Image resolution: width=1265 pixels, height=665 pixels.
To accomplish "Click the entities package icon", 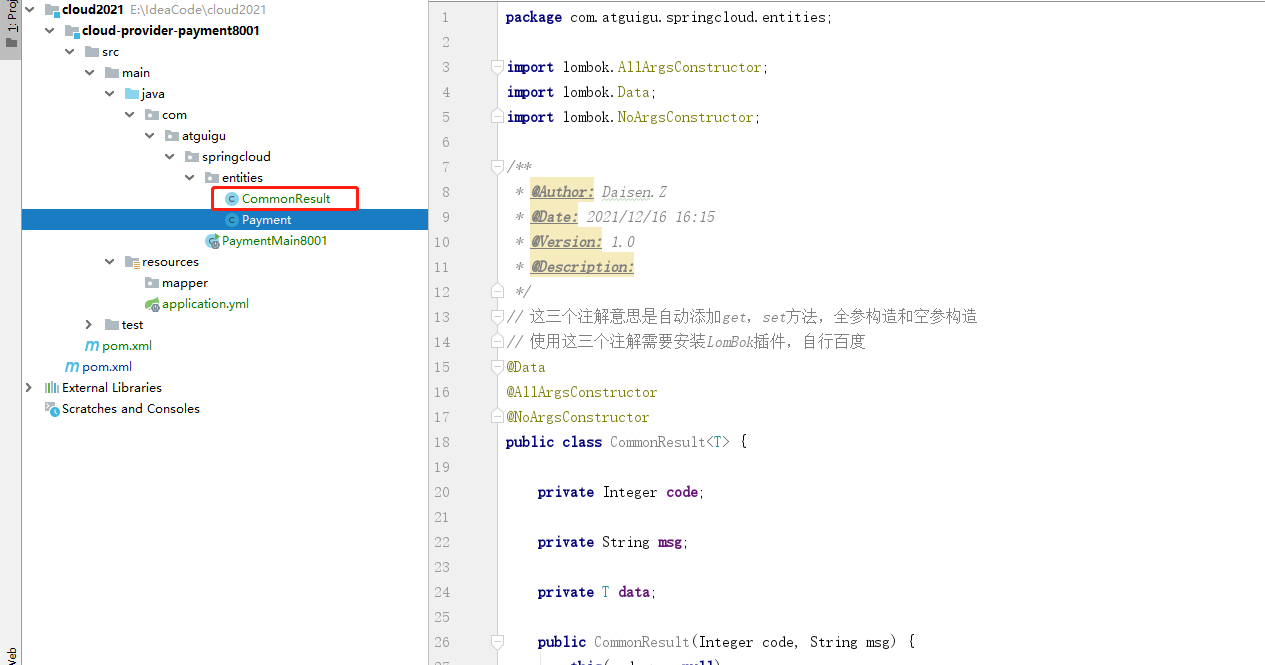I will [212, 177].
